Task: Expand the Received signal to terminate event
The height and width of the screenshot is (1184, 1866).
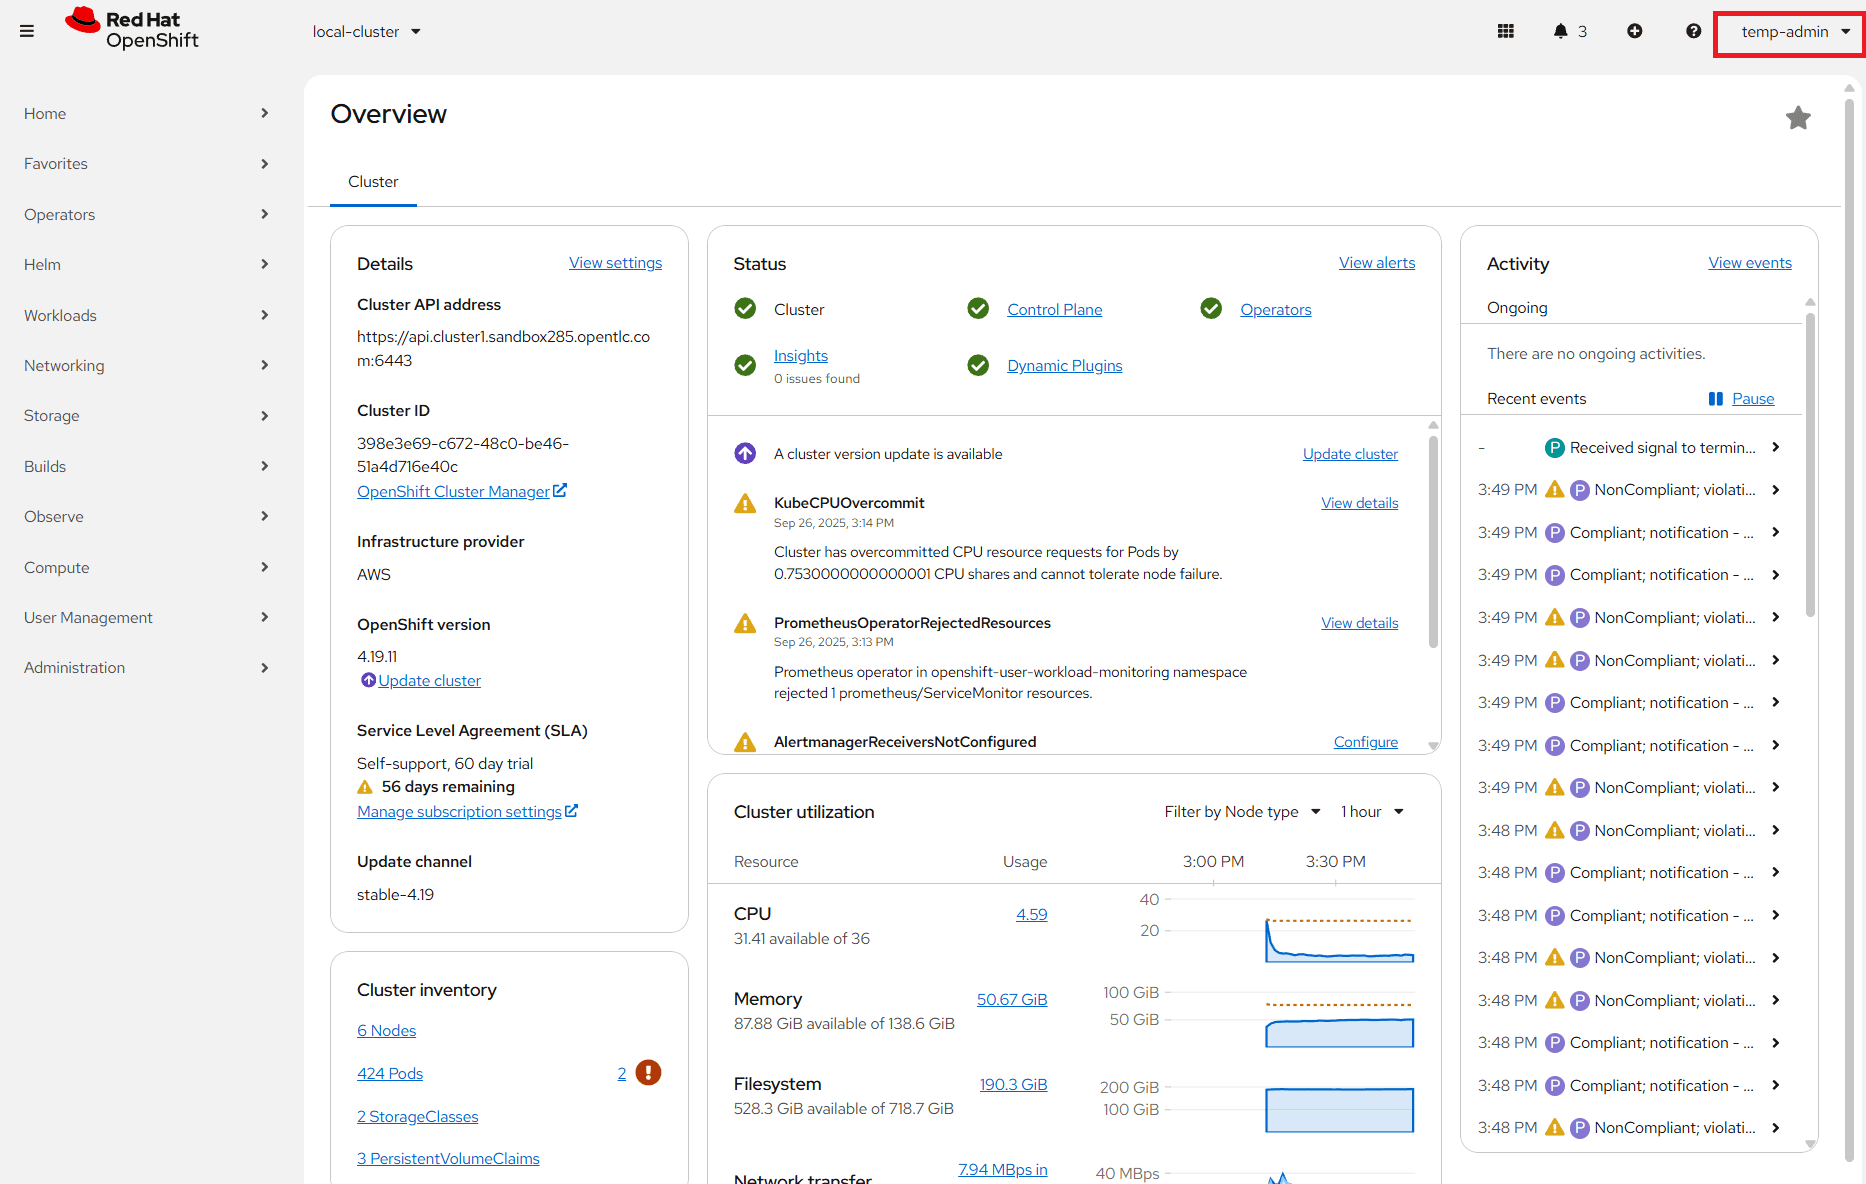Action: point(1775,447)
